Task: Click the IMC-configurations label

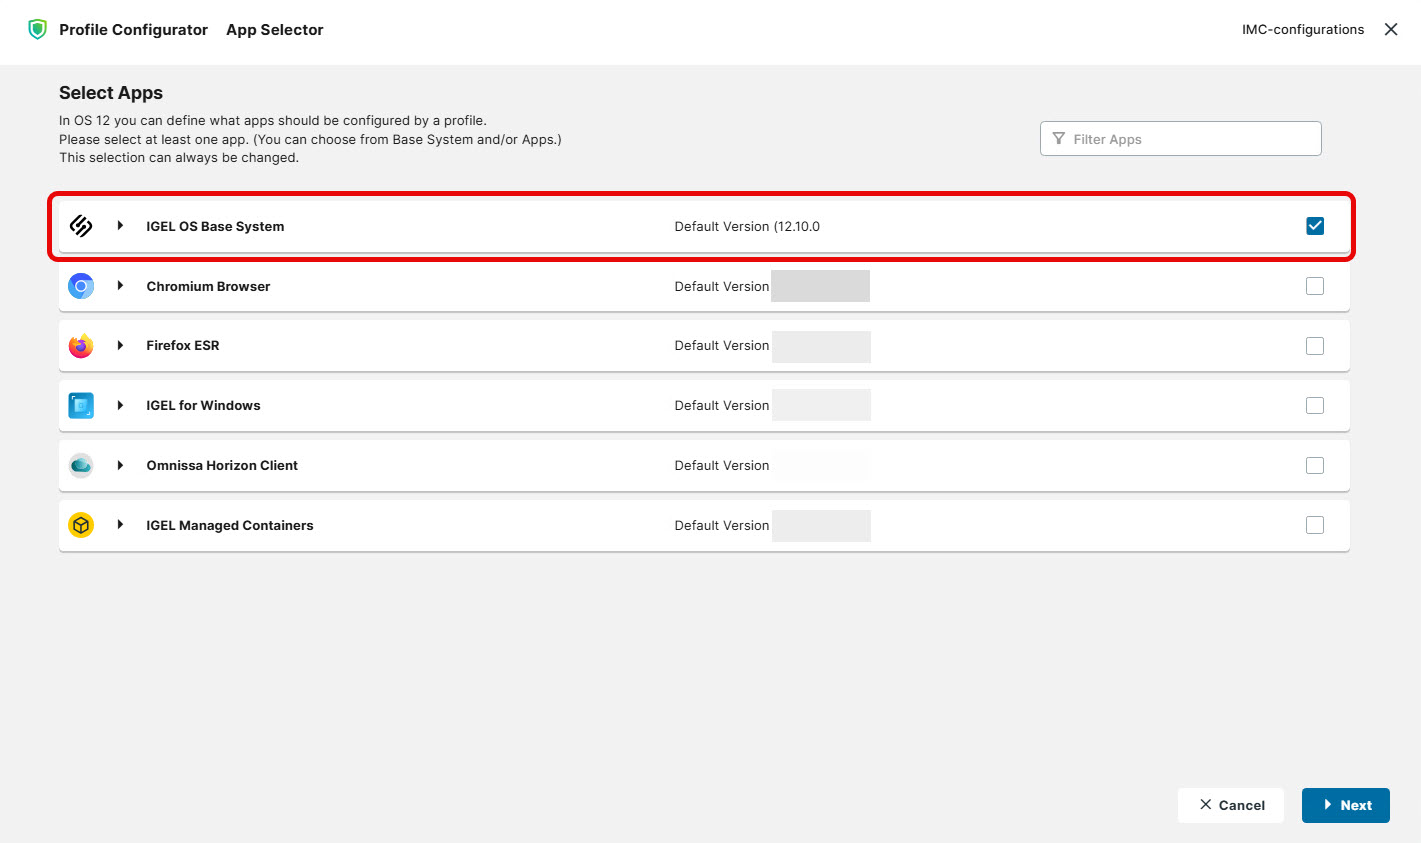Action: 1303,29
